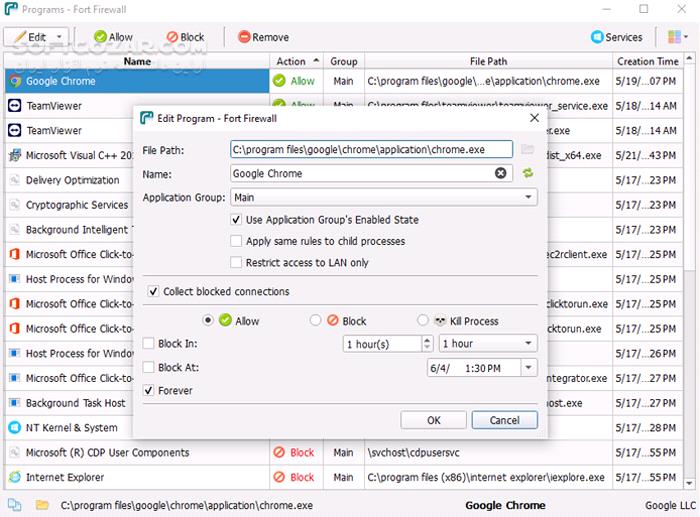The image size is (700, 517).
Task: Click the Microsoft (R) CDP User Components icon
Action: 15,452
